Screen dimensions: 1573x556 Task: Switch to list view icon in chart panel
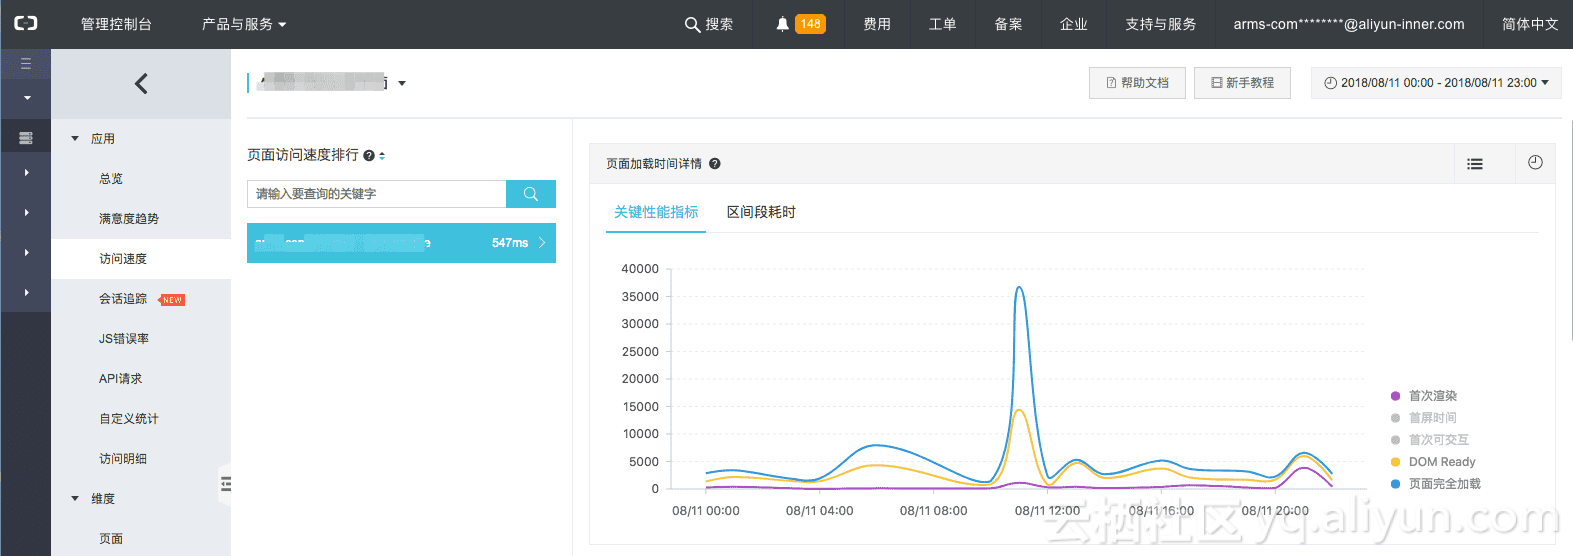1475,164
